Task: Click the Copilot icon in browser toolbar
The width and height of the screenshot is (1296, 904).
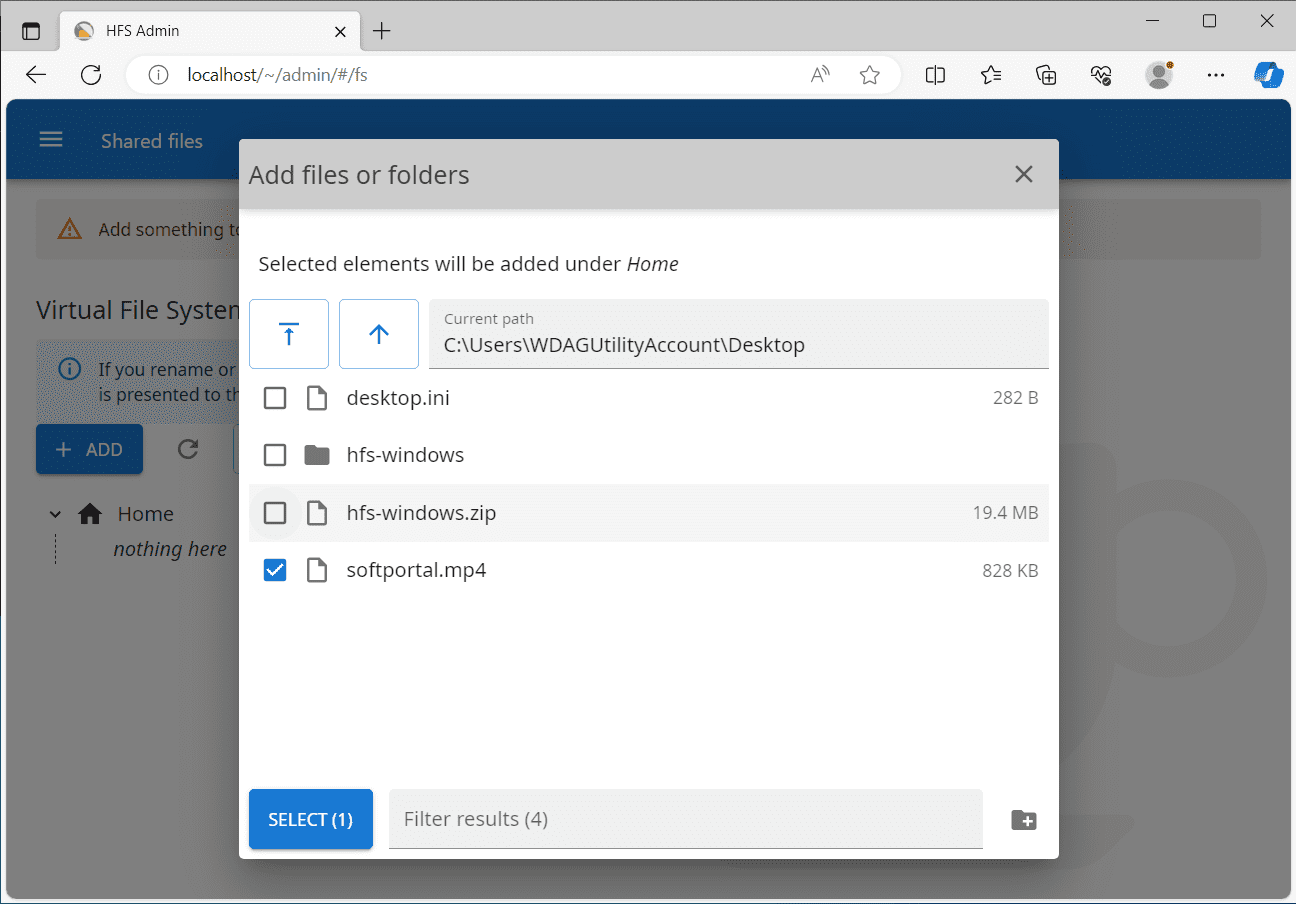Action: tap(1268, 75)
